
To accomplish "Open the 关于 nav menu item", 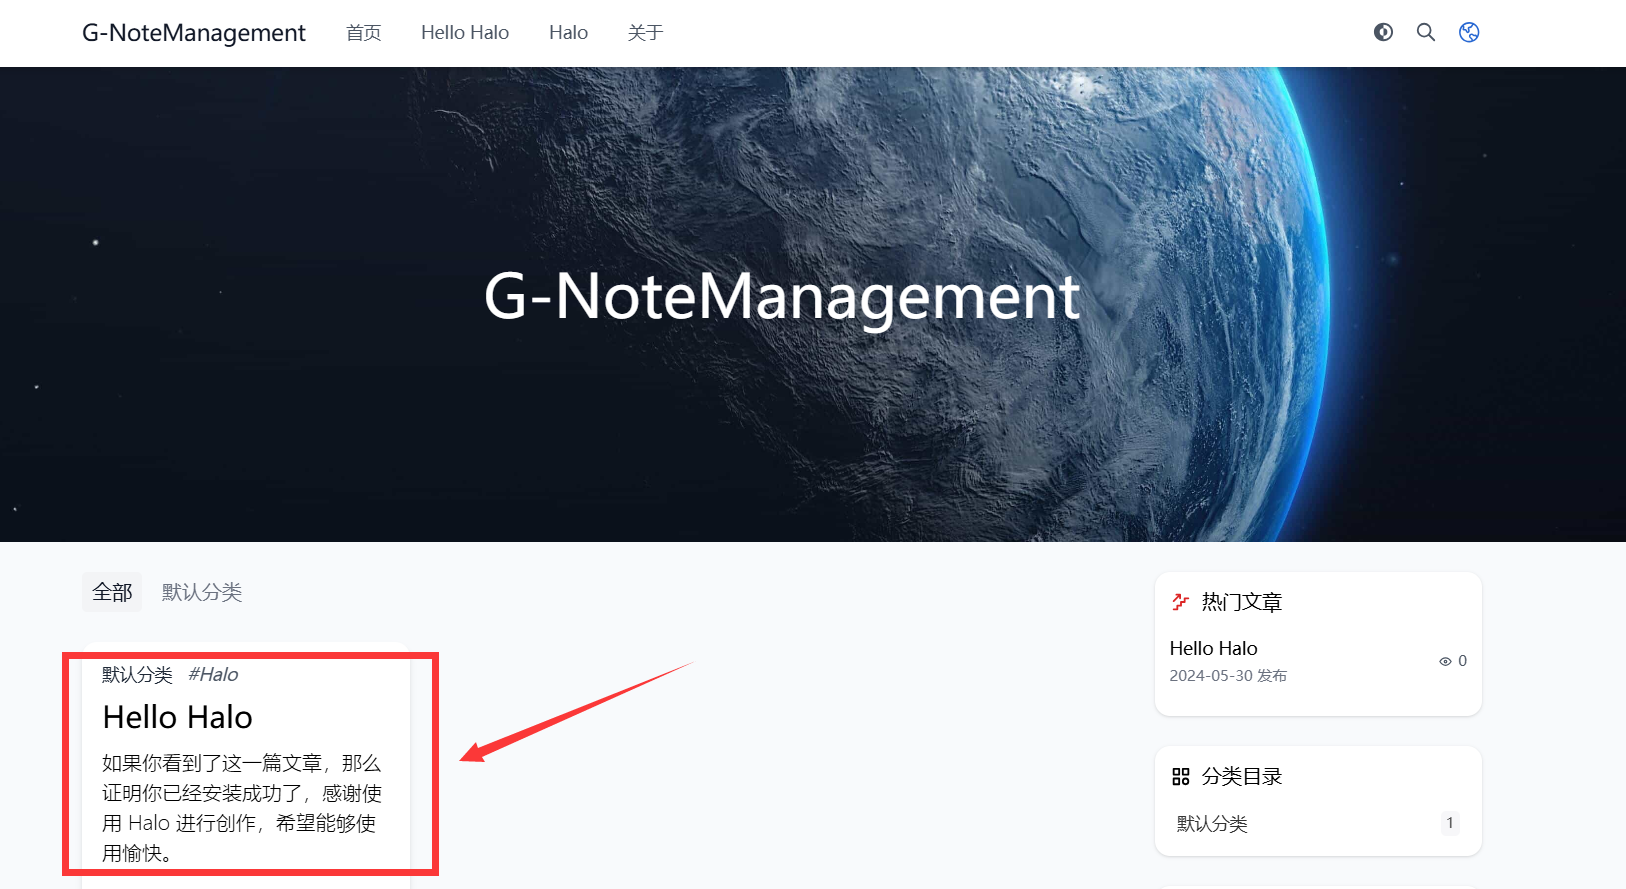I will pos(646,33).
